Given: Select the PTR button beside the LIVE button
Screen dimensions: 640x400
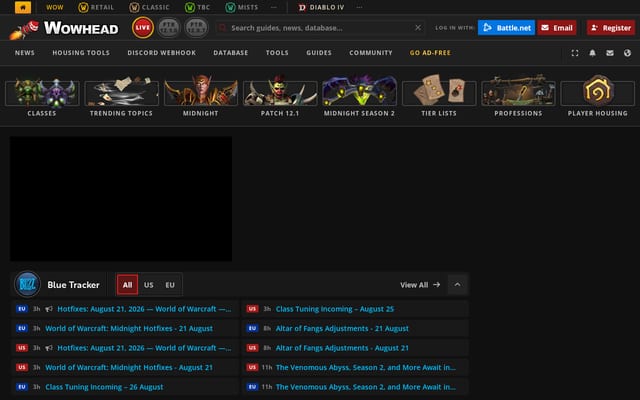Looking at the screenshot, I should pos(169,28).
